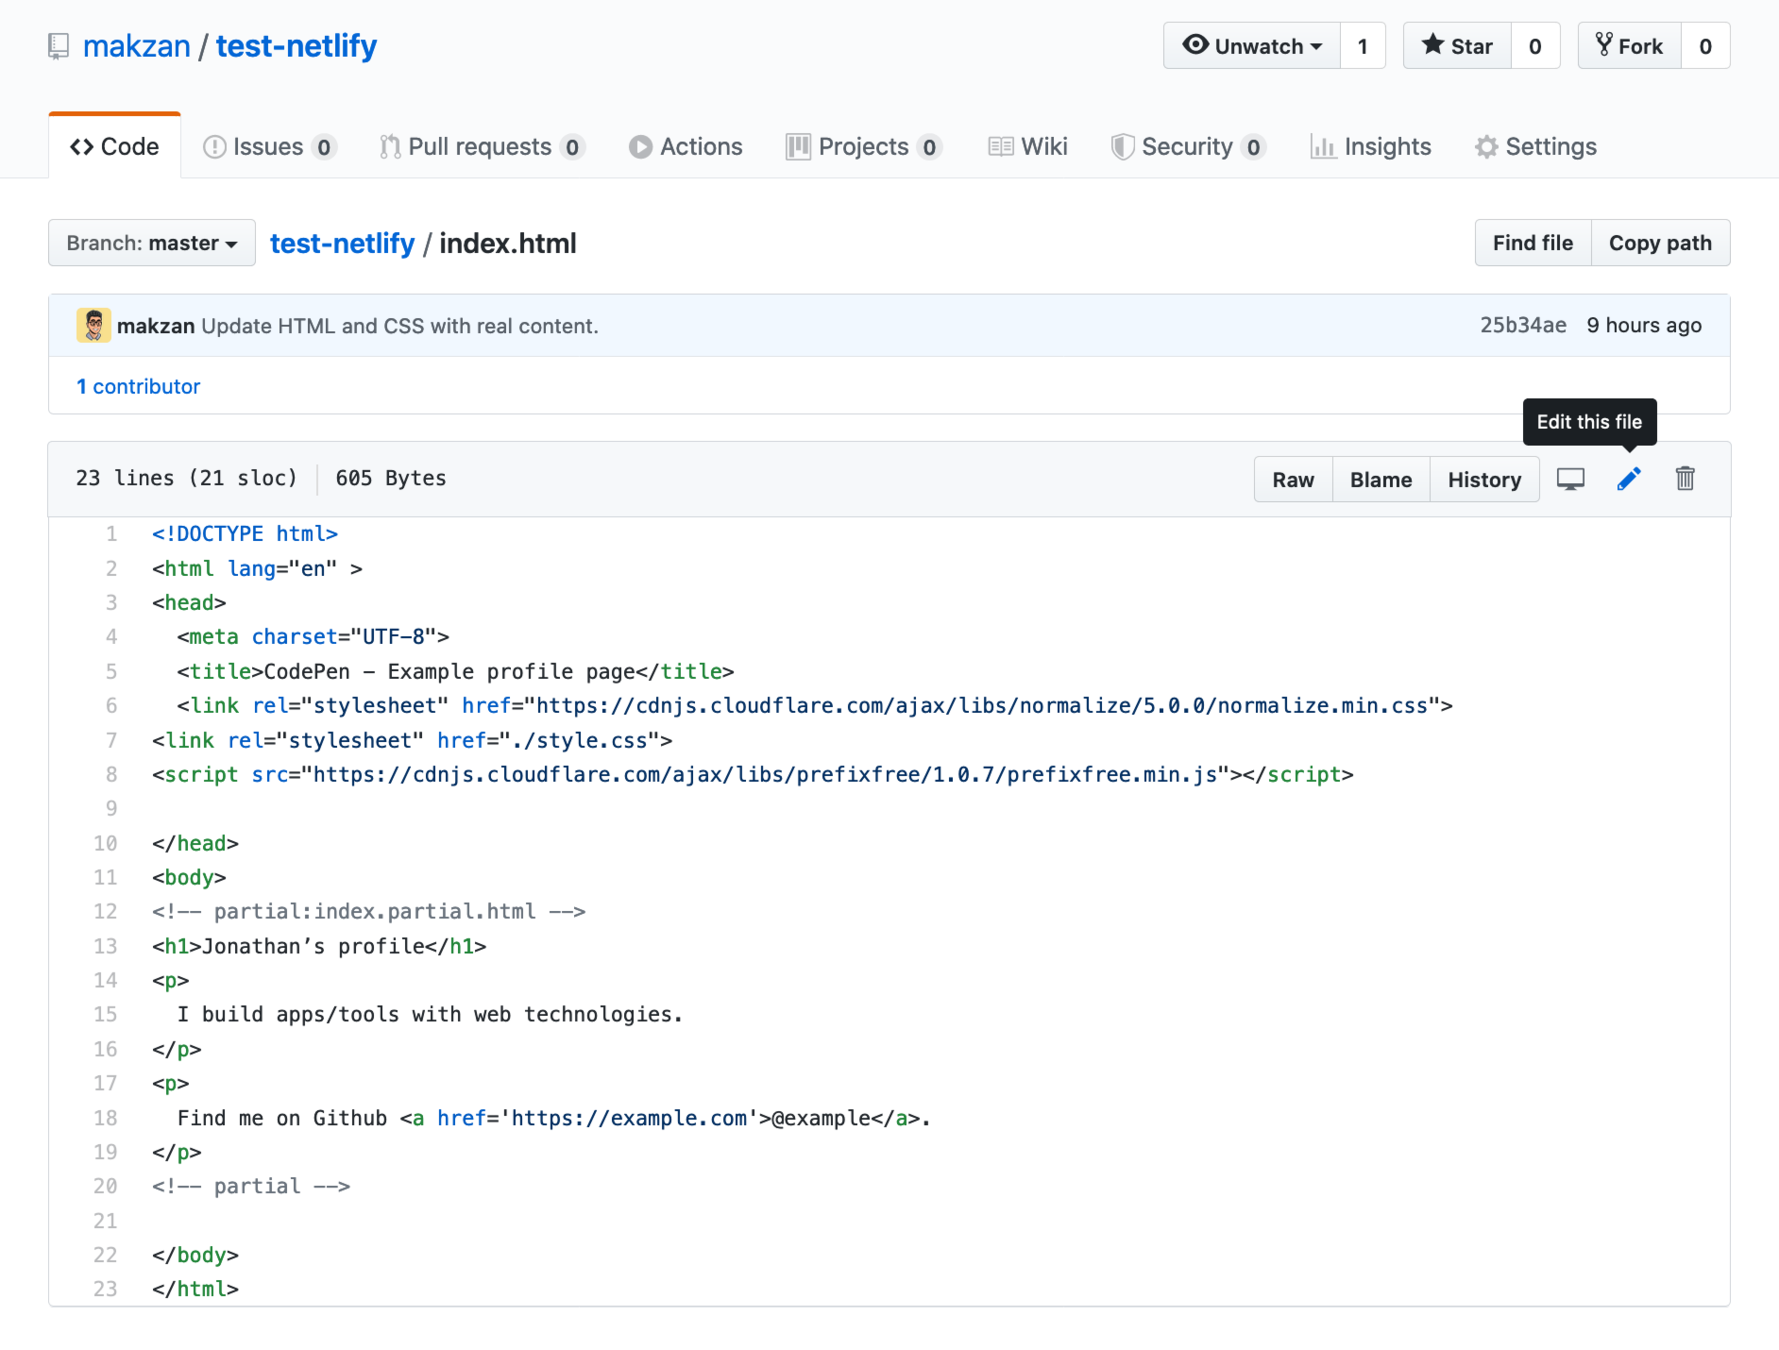Click line number 23
The width and height of the screenshot is (1779, 1350).
click(x=105, y=1289)
